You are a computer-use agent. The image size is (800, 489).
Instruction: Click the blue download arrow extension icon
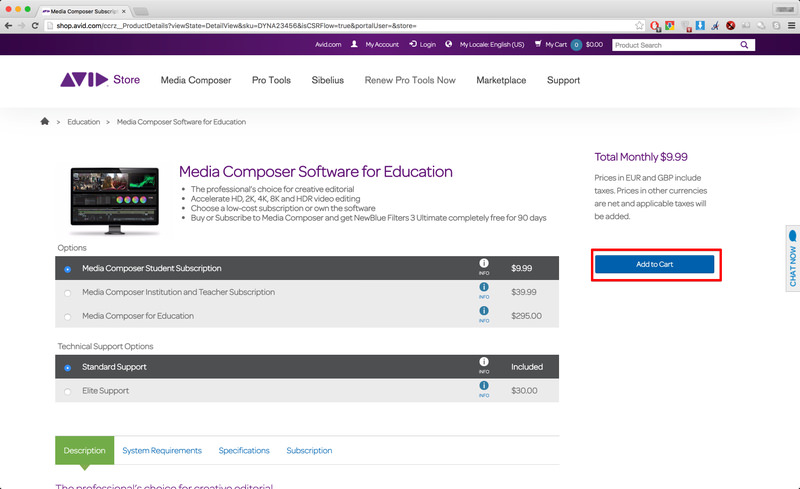click(700, 25)
